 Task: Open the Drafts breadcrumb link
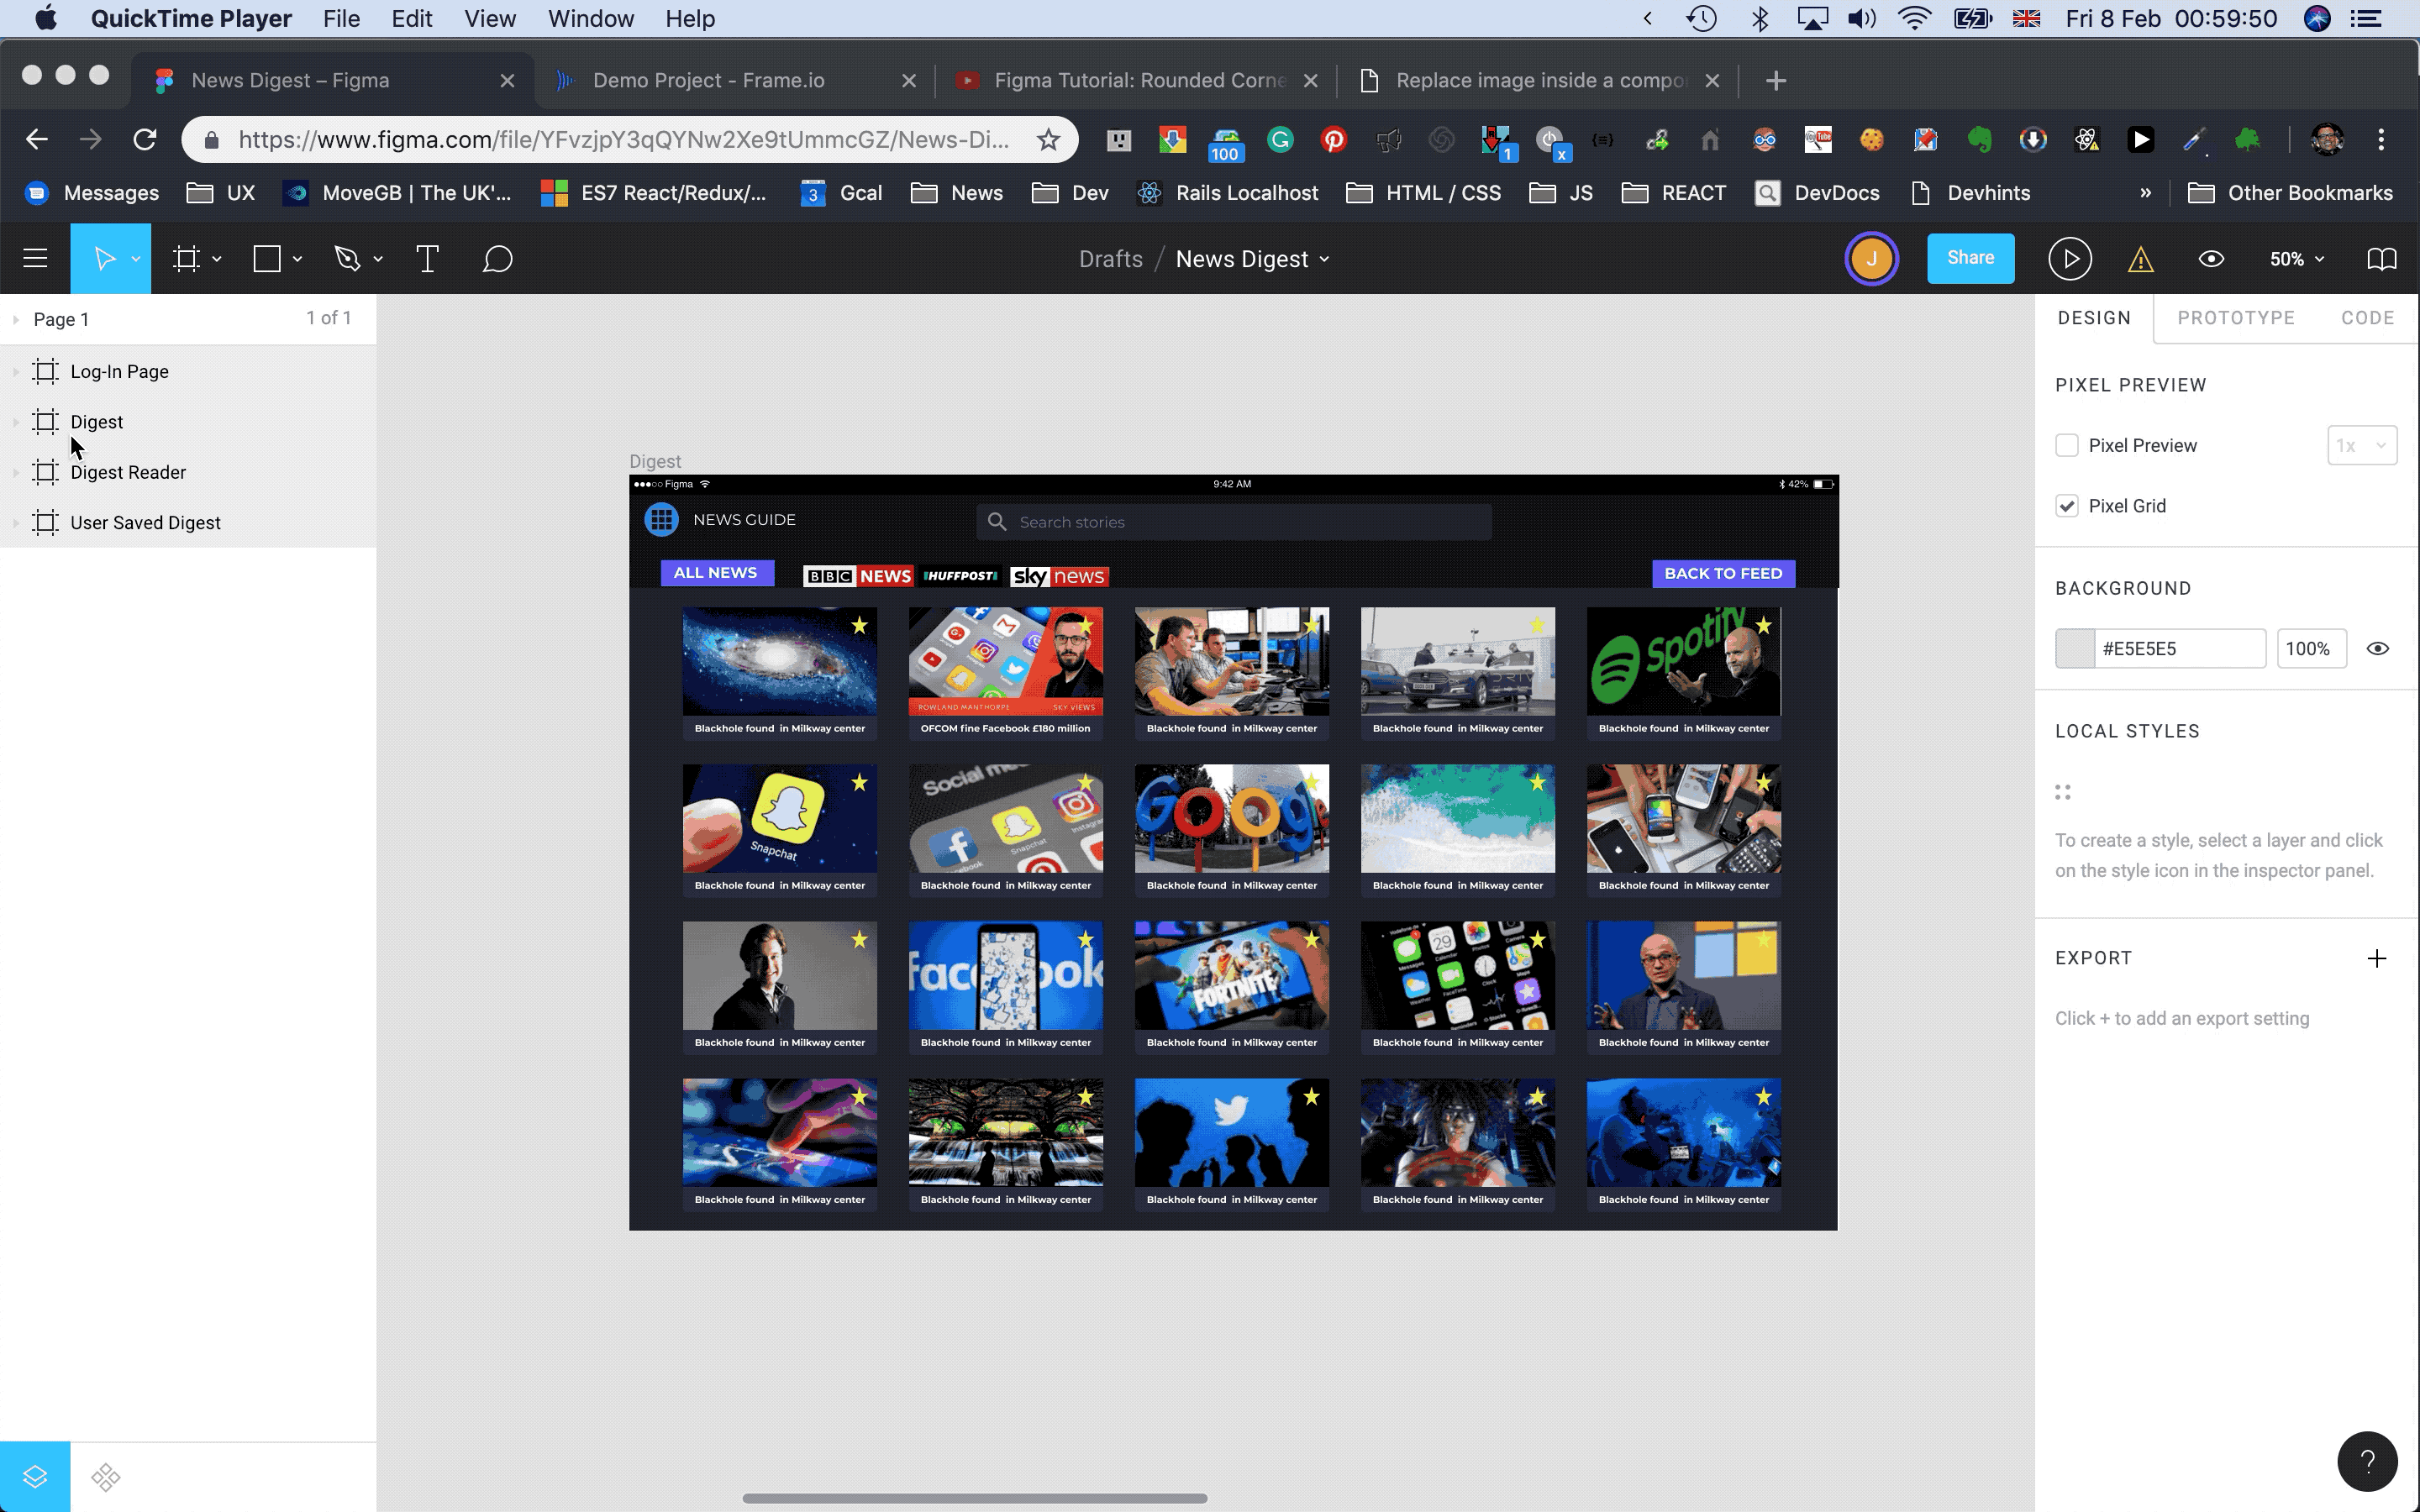pos(1110,259)
